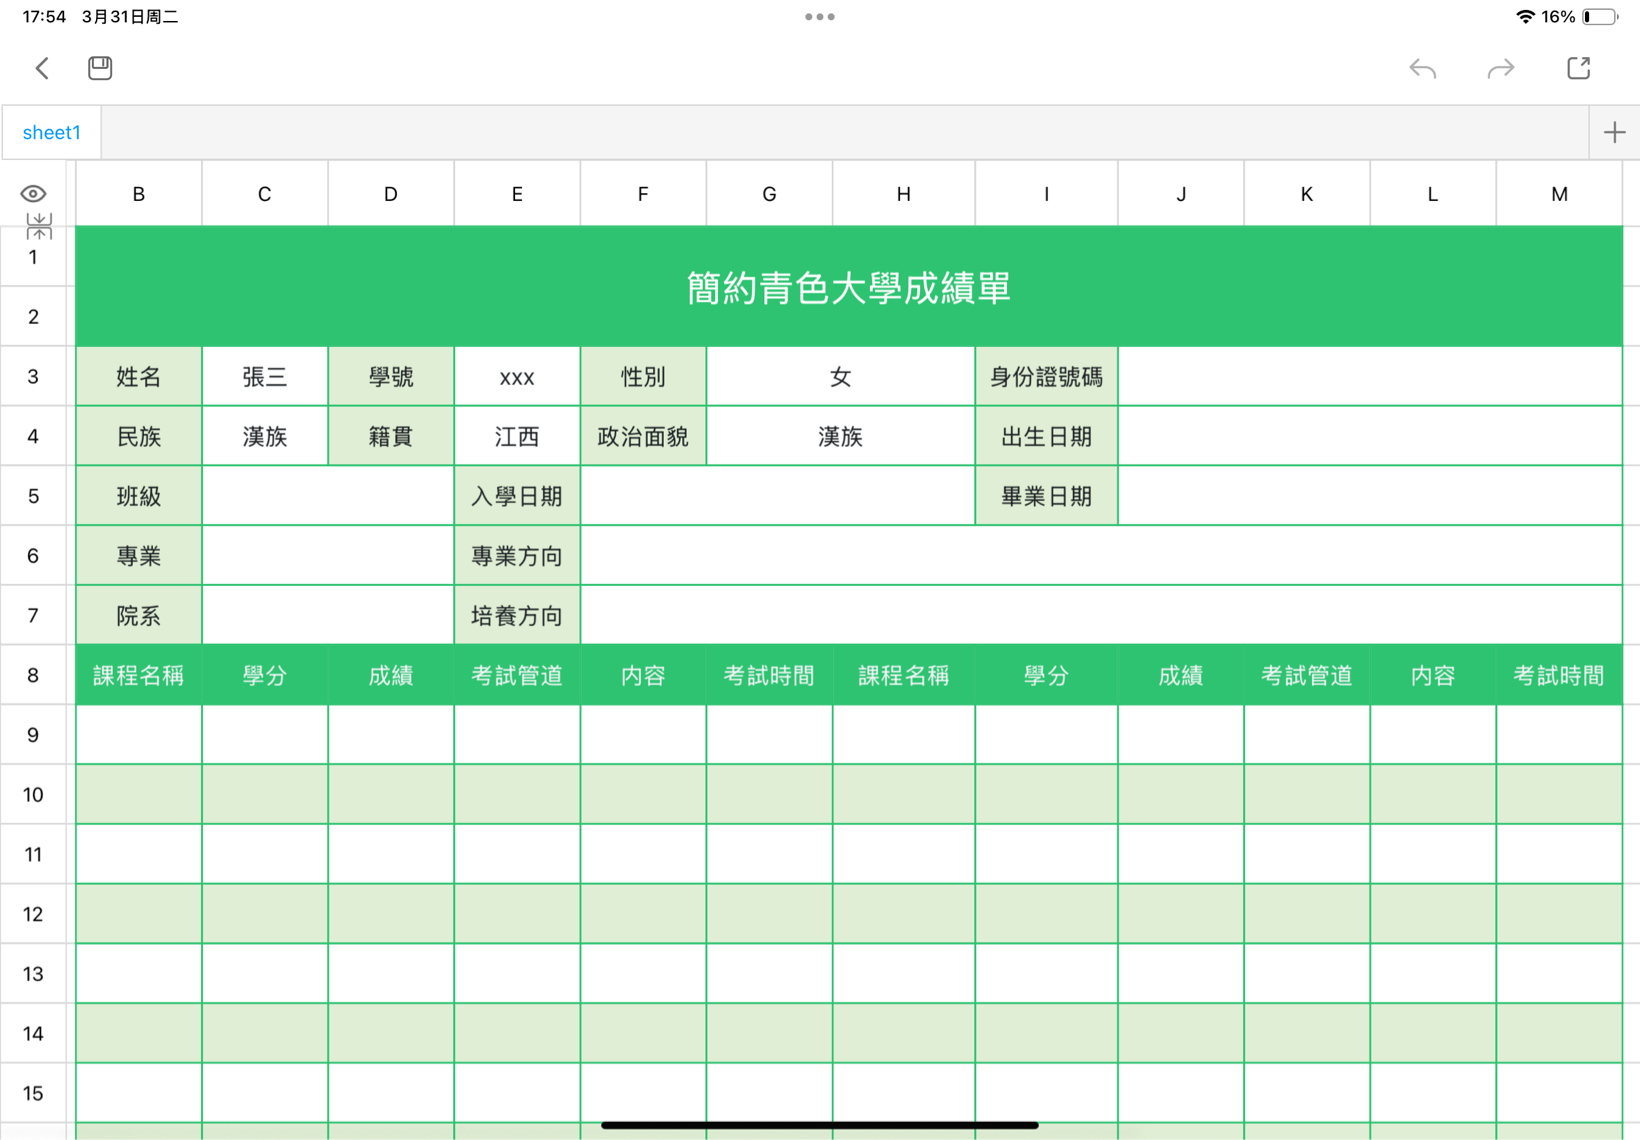Select column K header
Viewport: 1640px width, 1140px height.
click(x=1307, y=194)
